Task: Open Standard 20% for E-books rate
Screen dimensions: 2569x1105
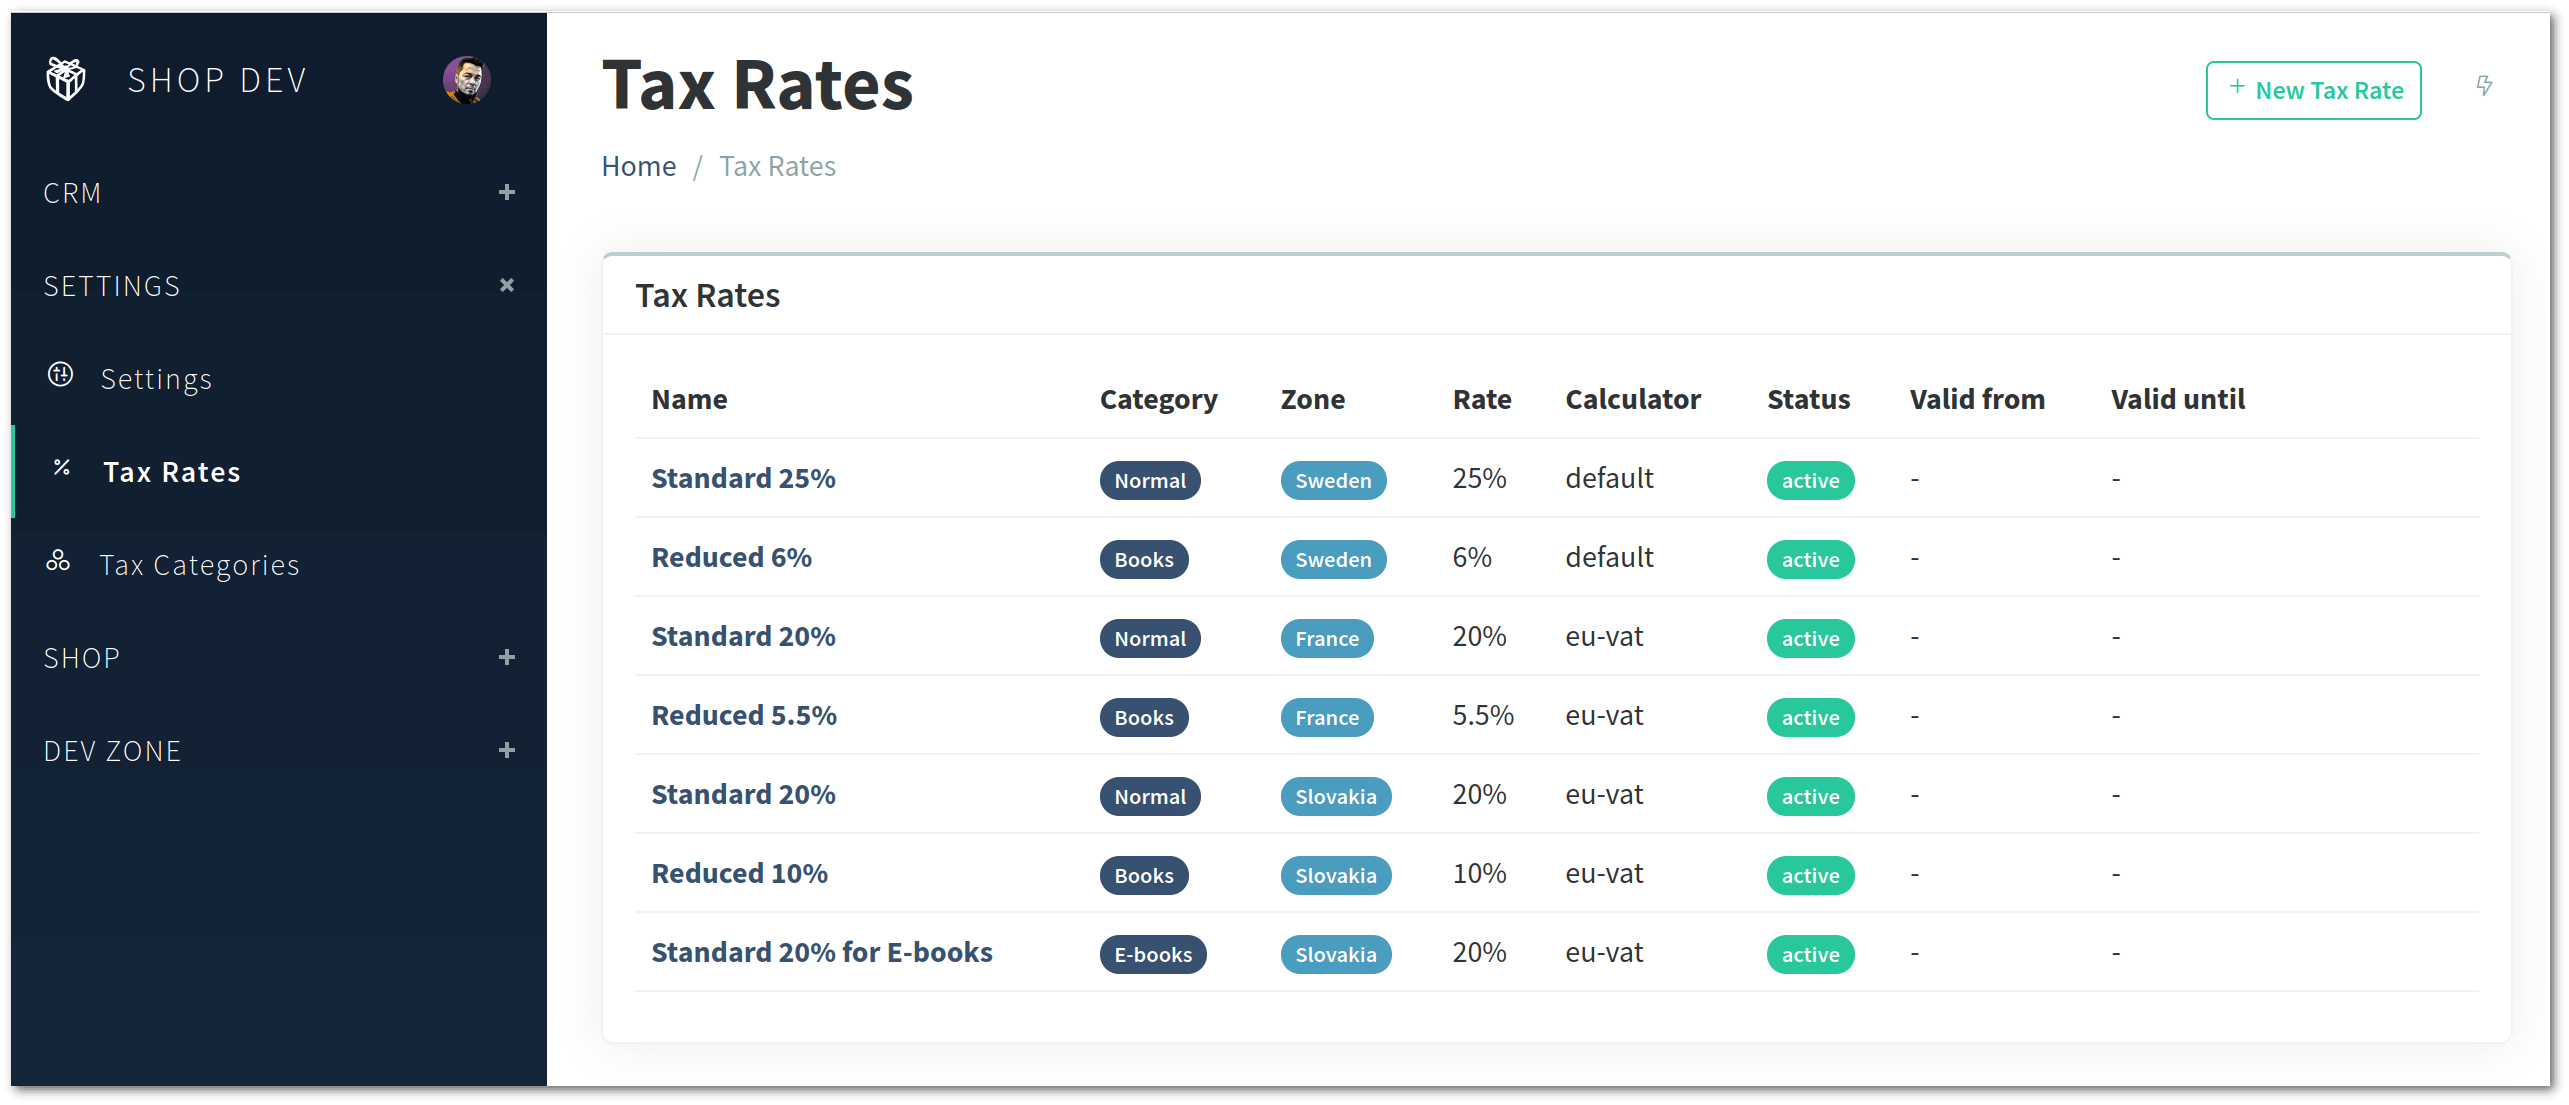Action: 822,953
